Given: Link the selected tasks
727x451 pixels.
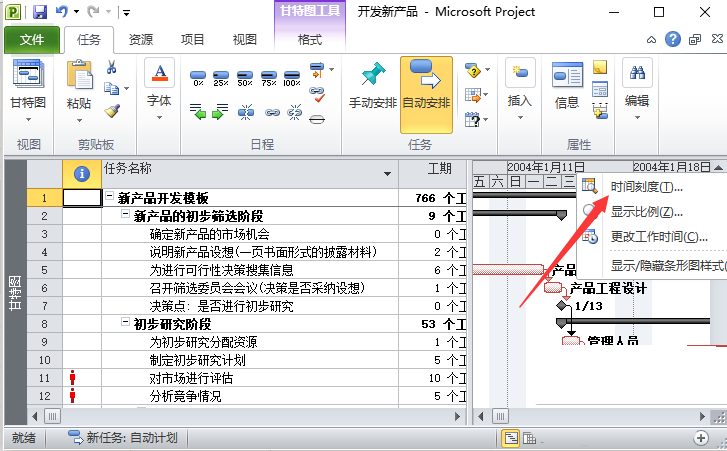Looking at the screenshot, I should point(272,112).
